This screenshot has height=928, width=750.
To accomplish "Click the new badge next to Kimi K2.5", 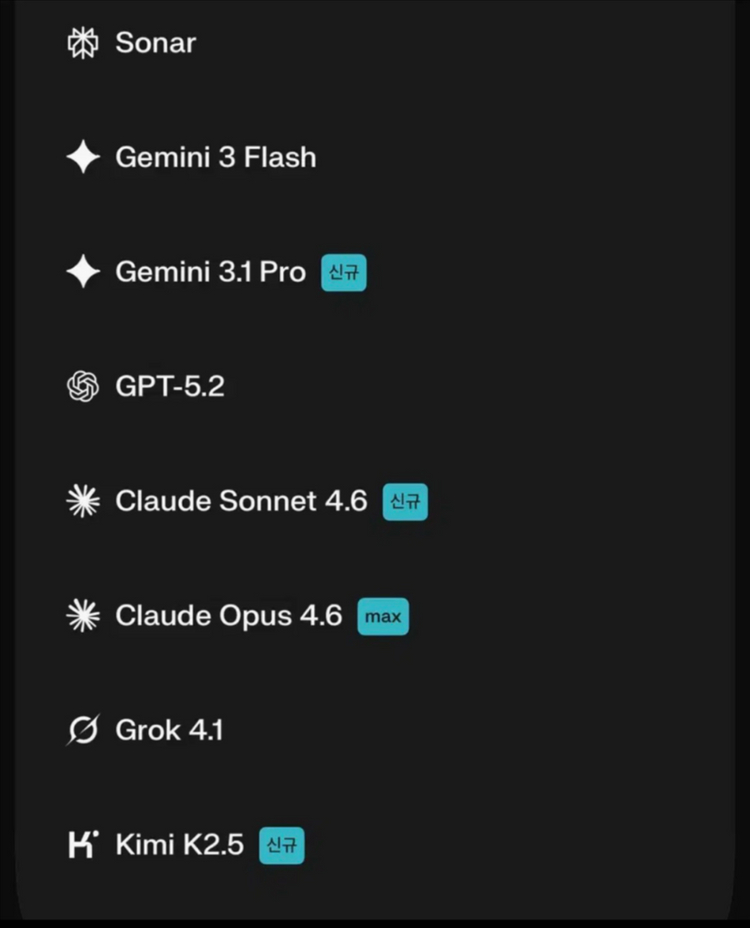I will pos(281,846).
